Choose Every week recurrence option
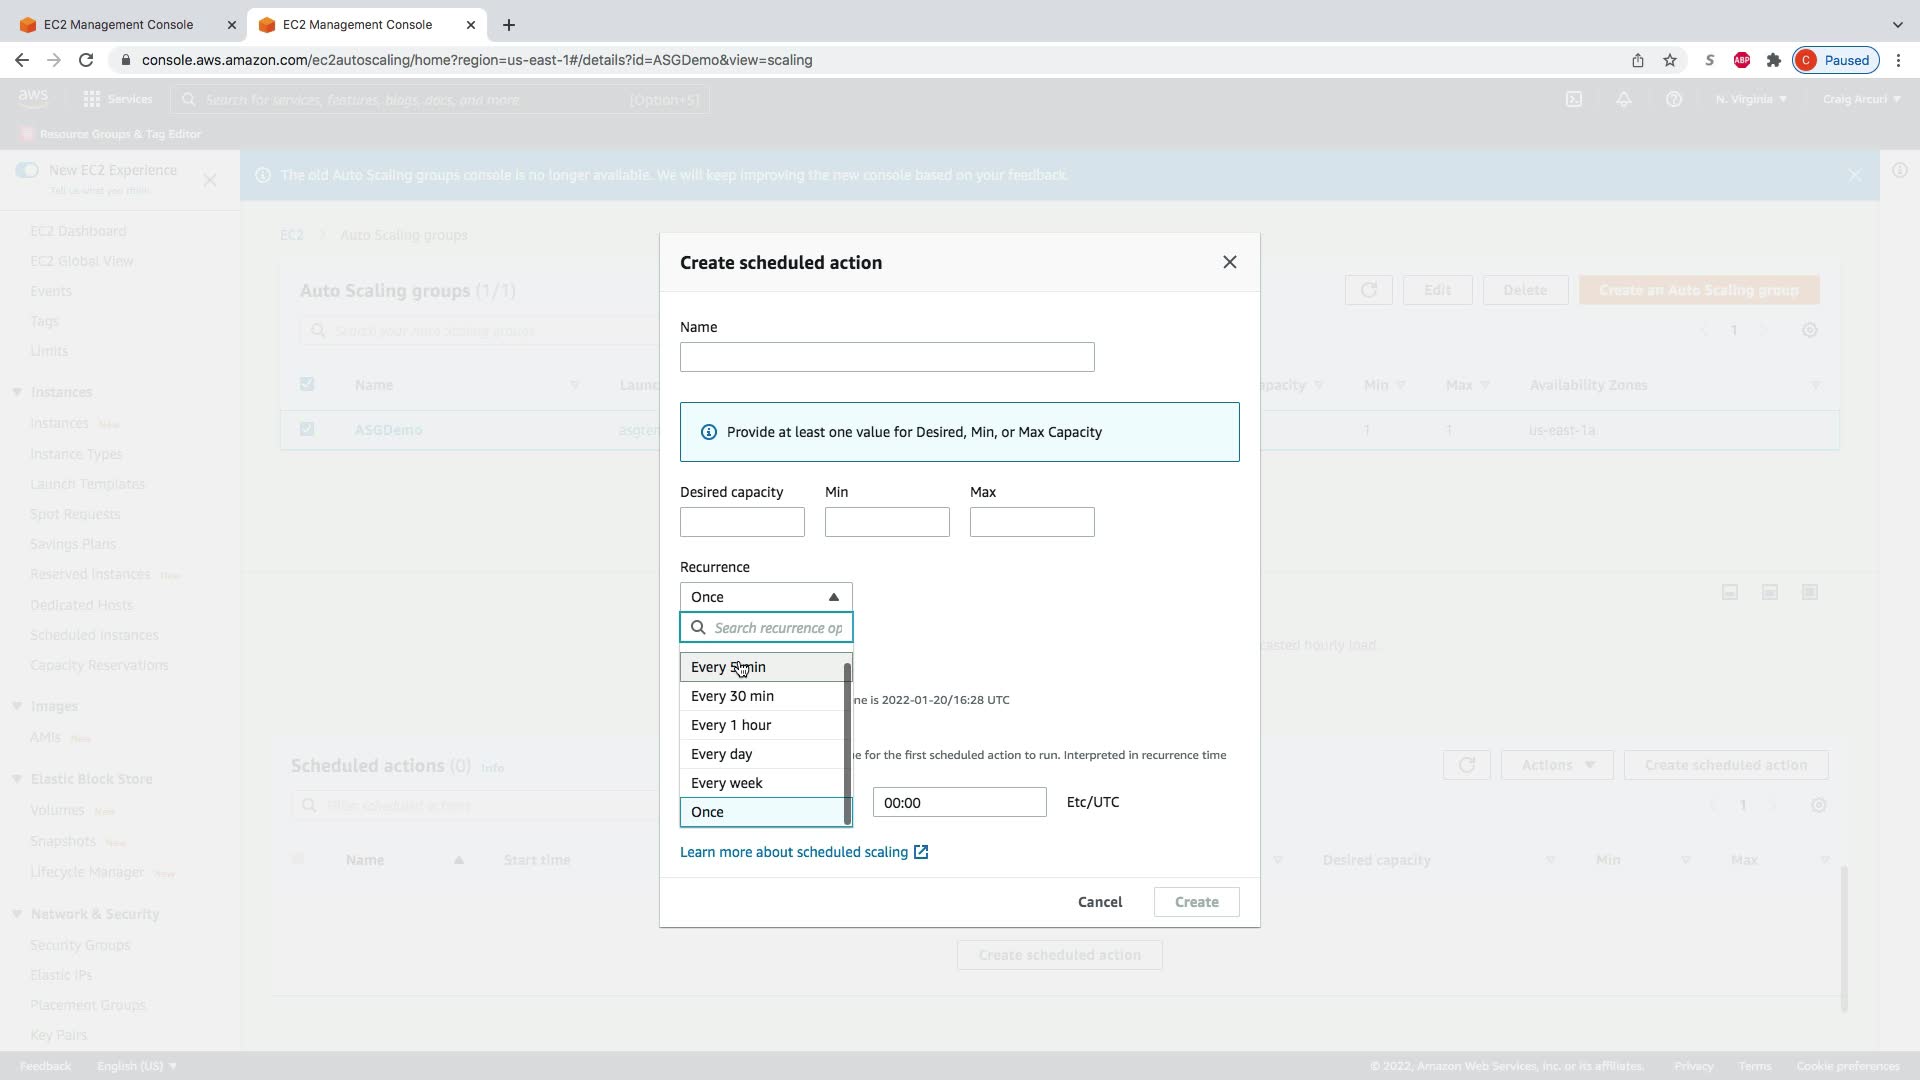 point(727,783)
